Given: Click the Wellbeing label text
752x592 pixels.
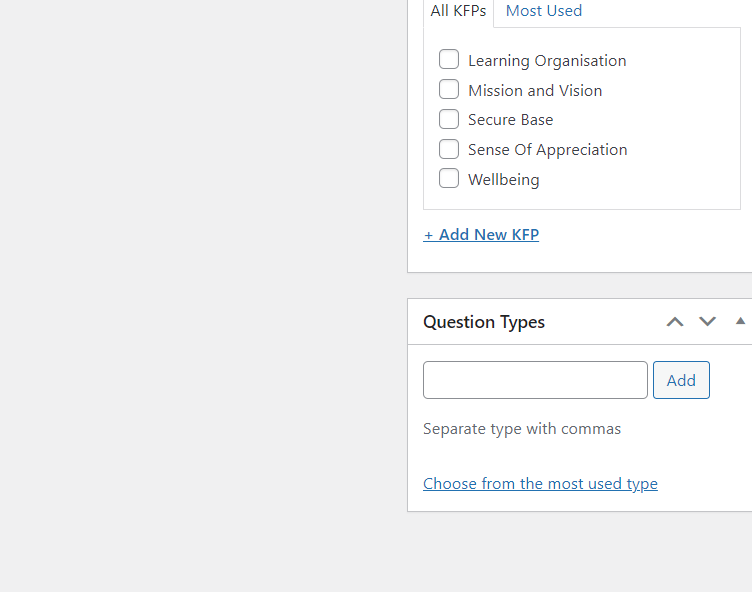Looking at the screenshot, I should tap(504, 179).
